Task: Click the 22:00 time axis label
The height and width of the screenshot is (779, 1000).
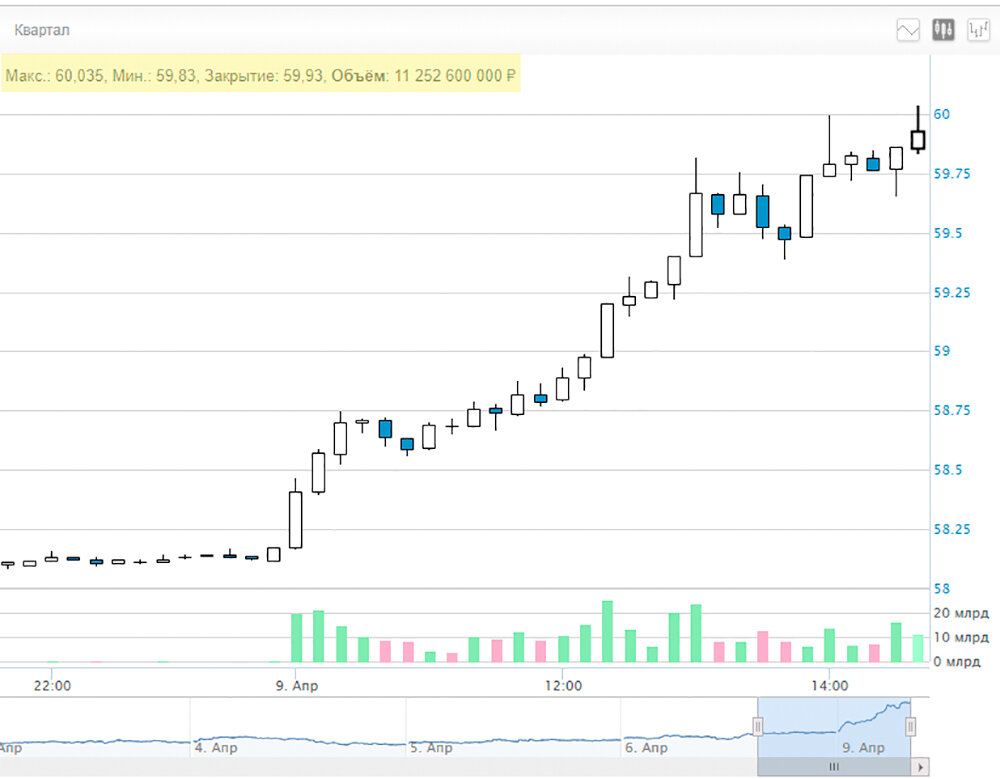Action: click(x=52, y=686)
